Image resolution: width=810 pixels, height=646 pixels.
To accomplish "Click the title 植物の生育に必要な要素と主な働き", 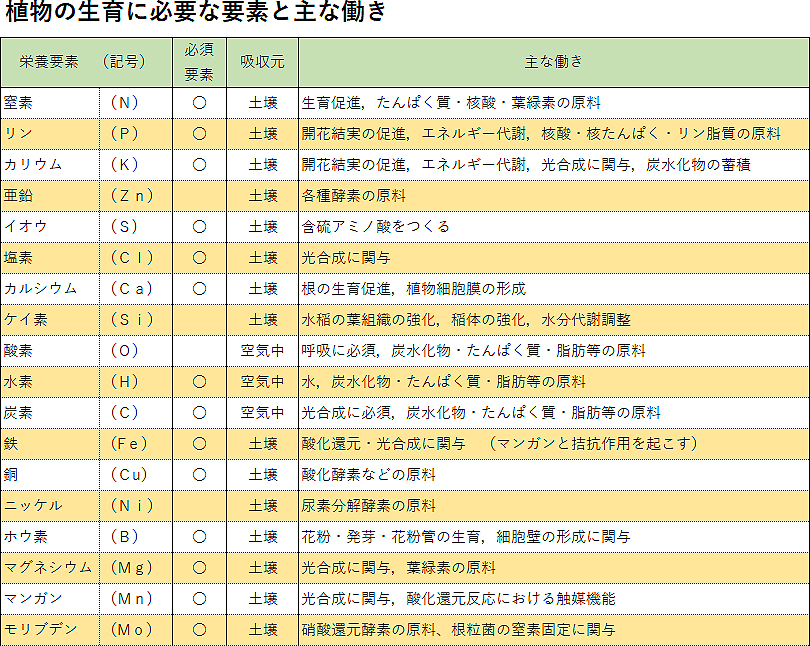I will (x=195, y=11).
